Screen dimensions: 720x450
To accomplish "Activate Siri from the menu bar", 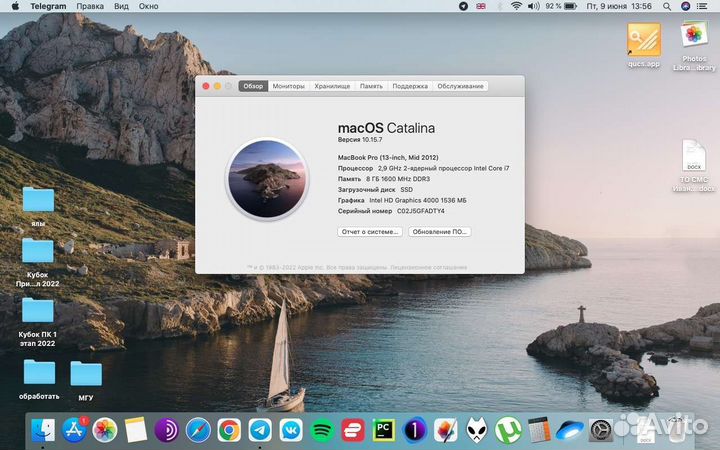I will click(x=685, y=6).
